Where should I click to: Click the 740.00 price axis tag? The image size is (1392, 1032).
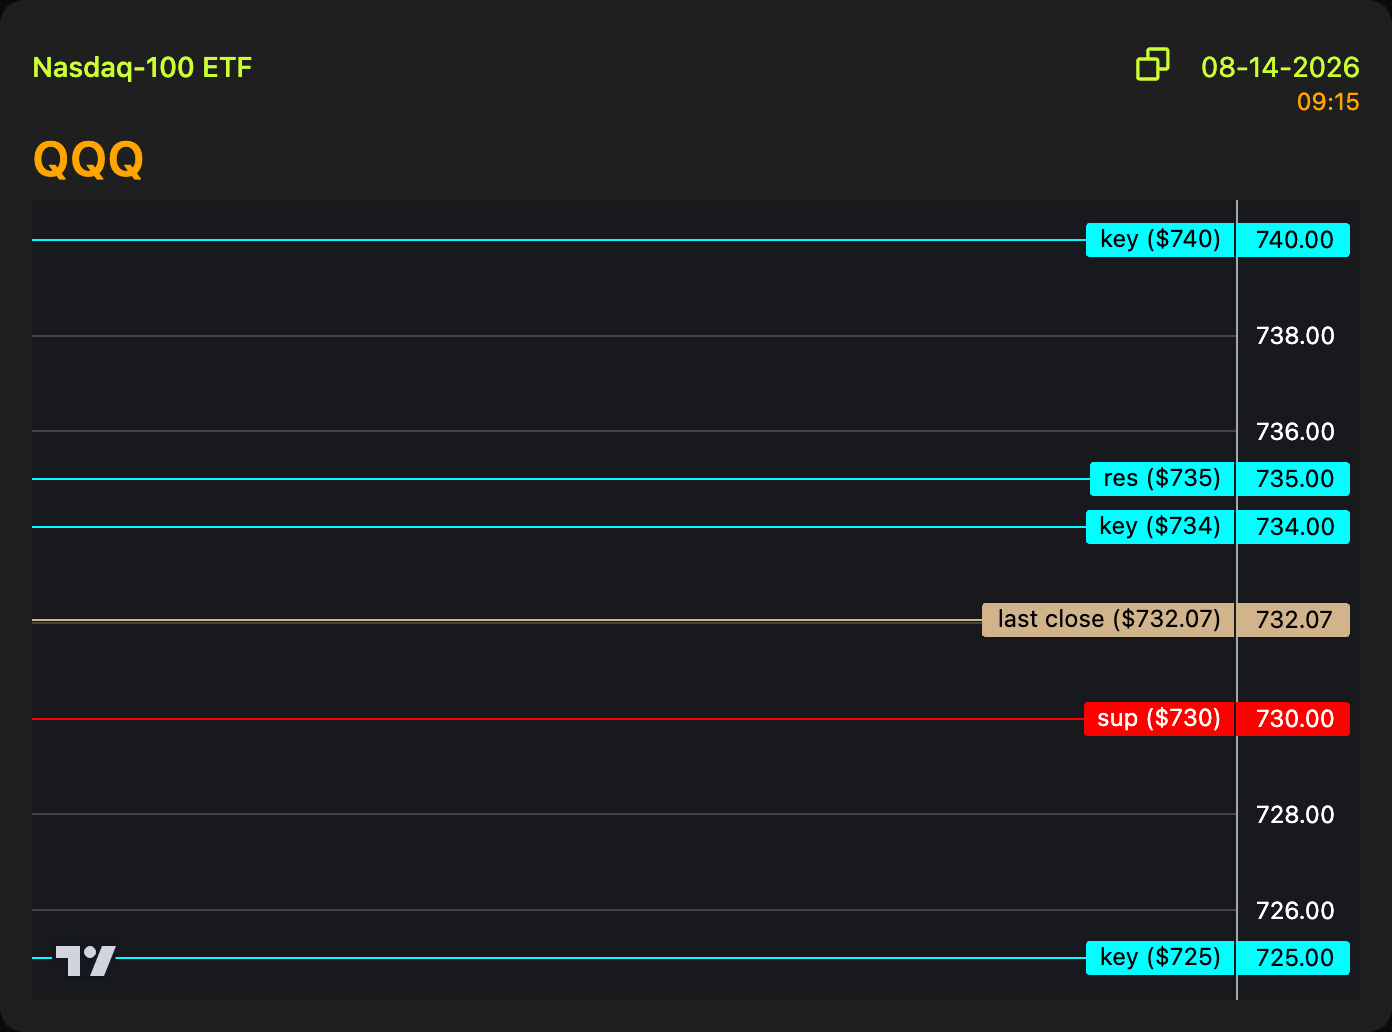point(1294,240)
